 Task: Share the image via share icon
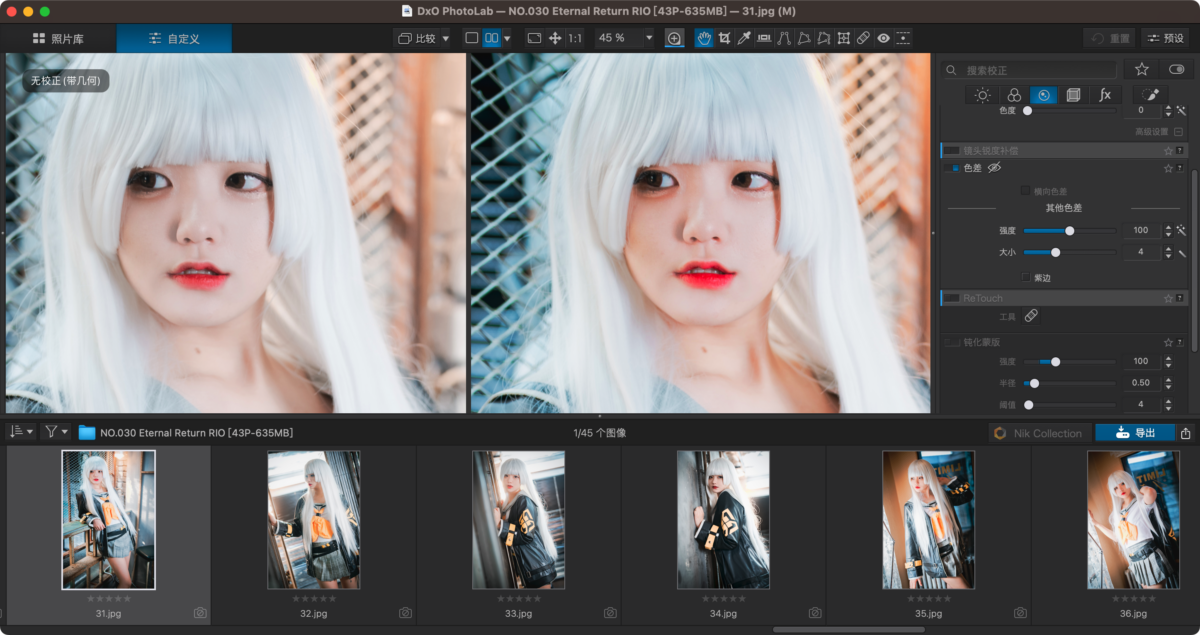tap(1185, 433)
